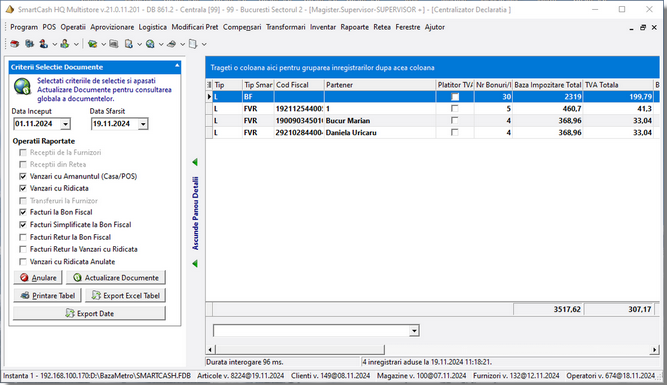Expand dropdown next to globe toolbar icon
This screenshot has height=385, width=667.
pos(161,44)
